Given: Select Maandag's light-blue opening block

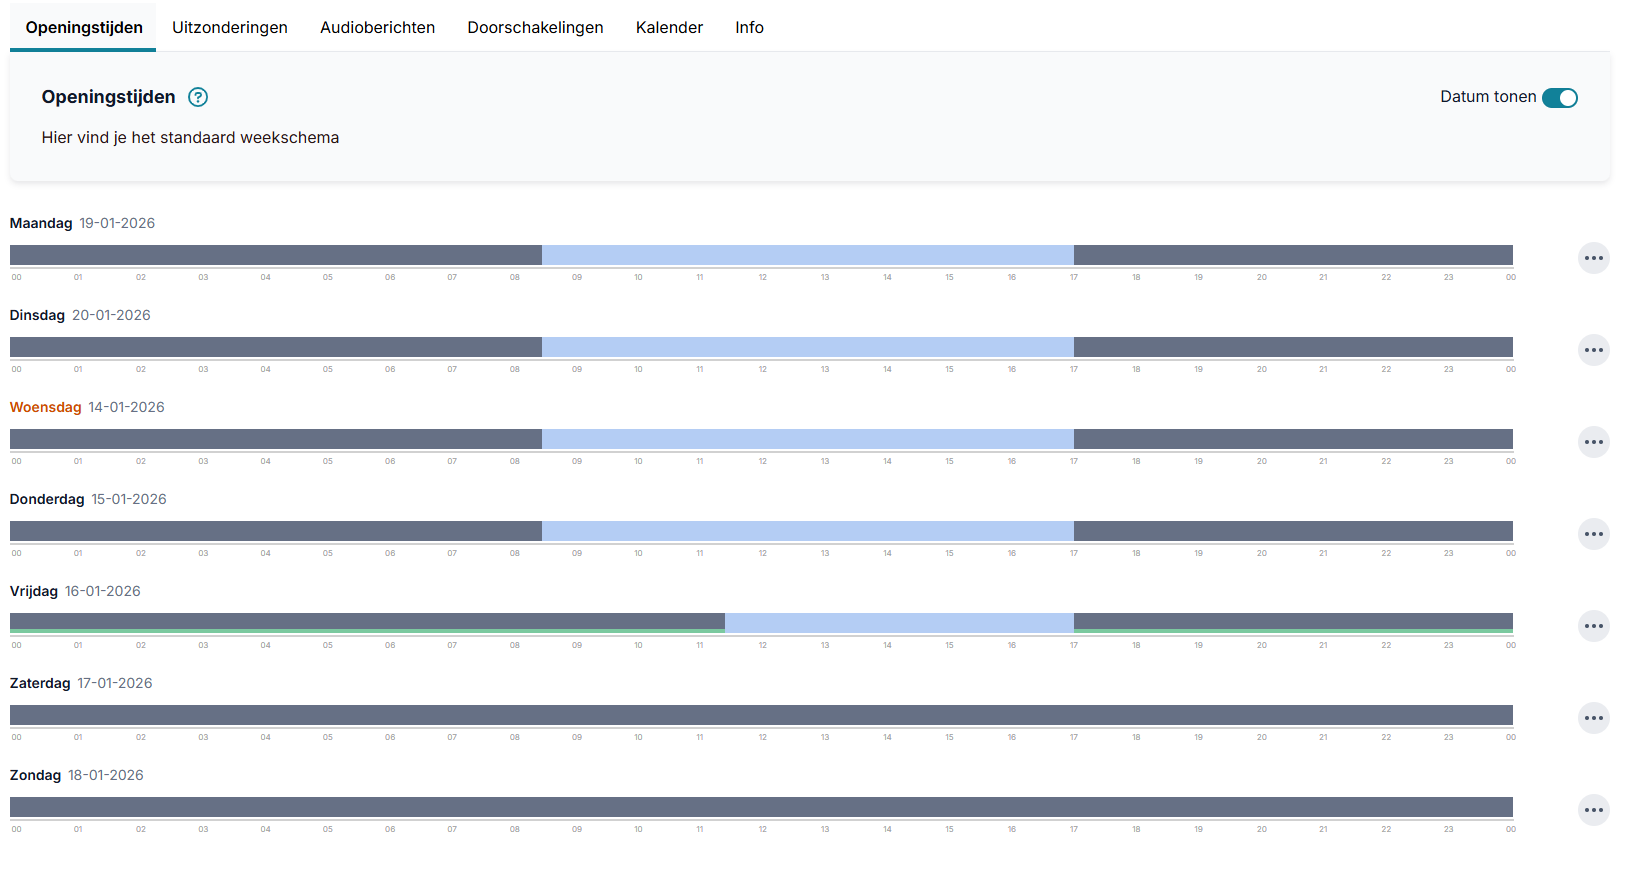Looking at the screenshot, I should coord(808,255).
